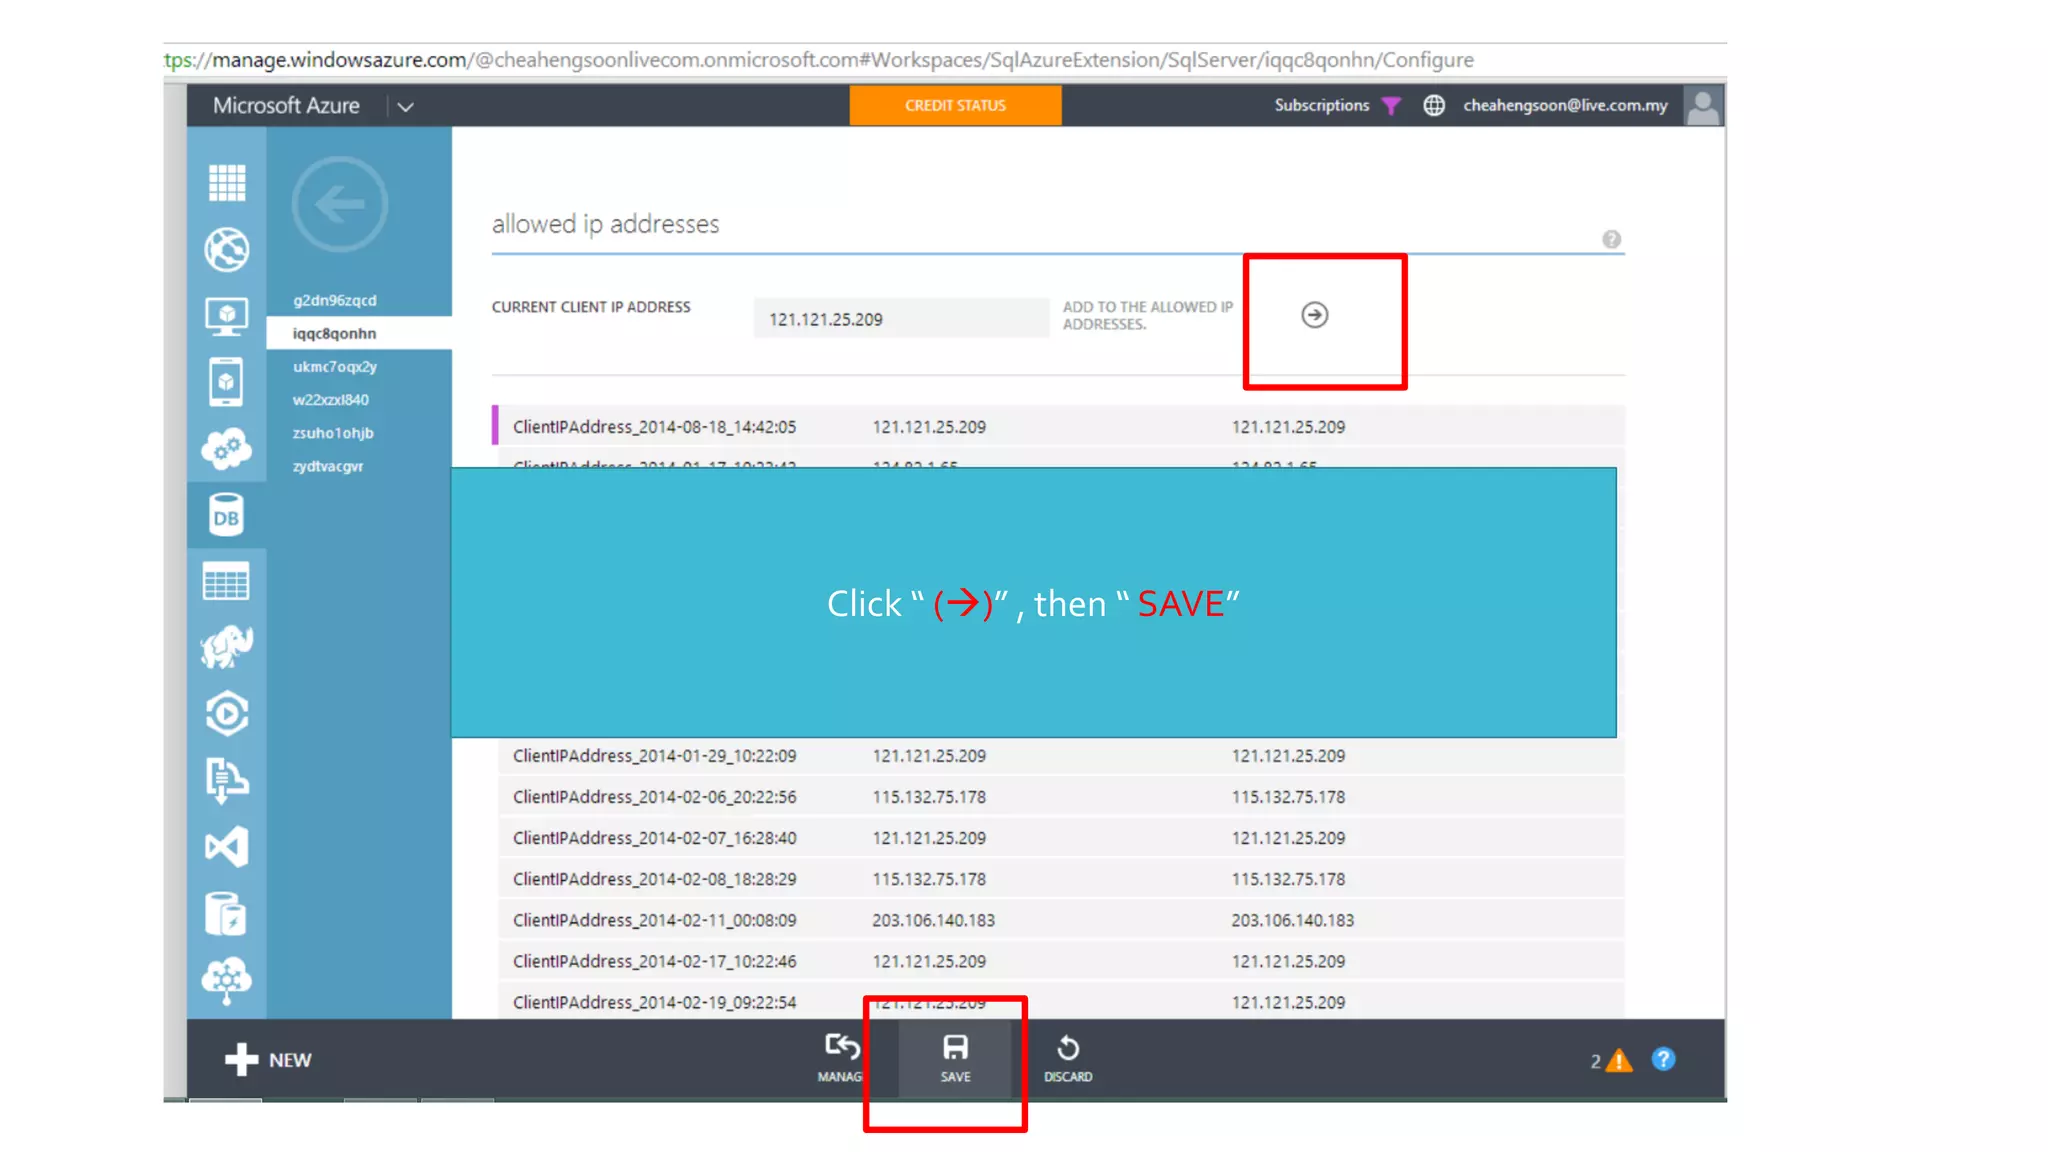Click the CREDIT STATUS button

955,105
